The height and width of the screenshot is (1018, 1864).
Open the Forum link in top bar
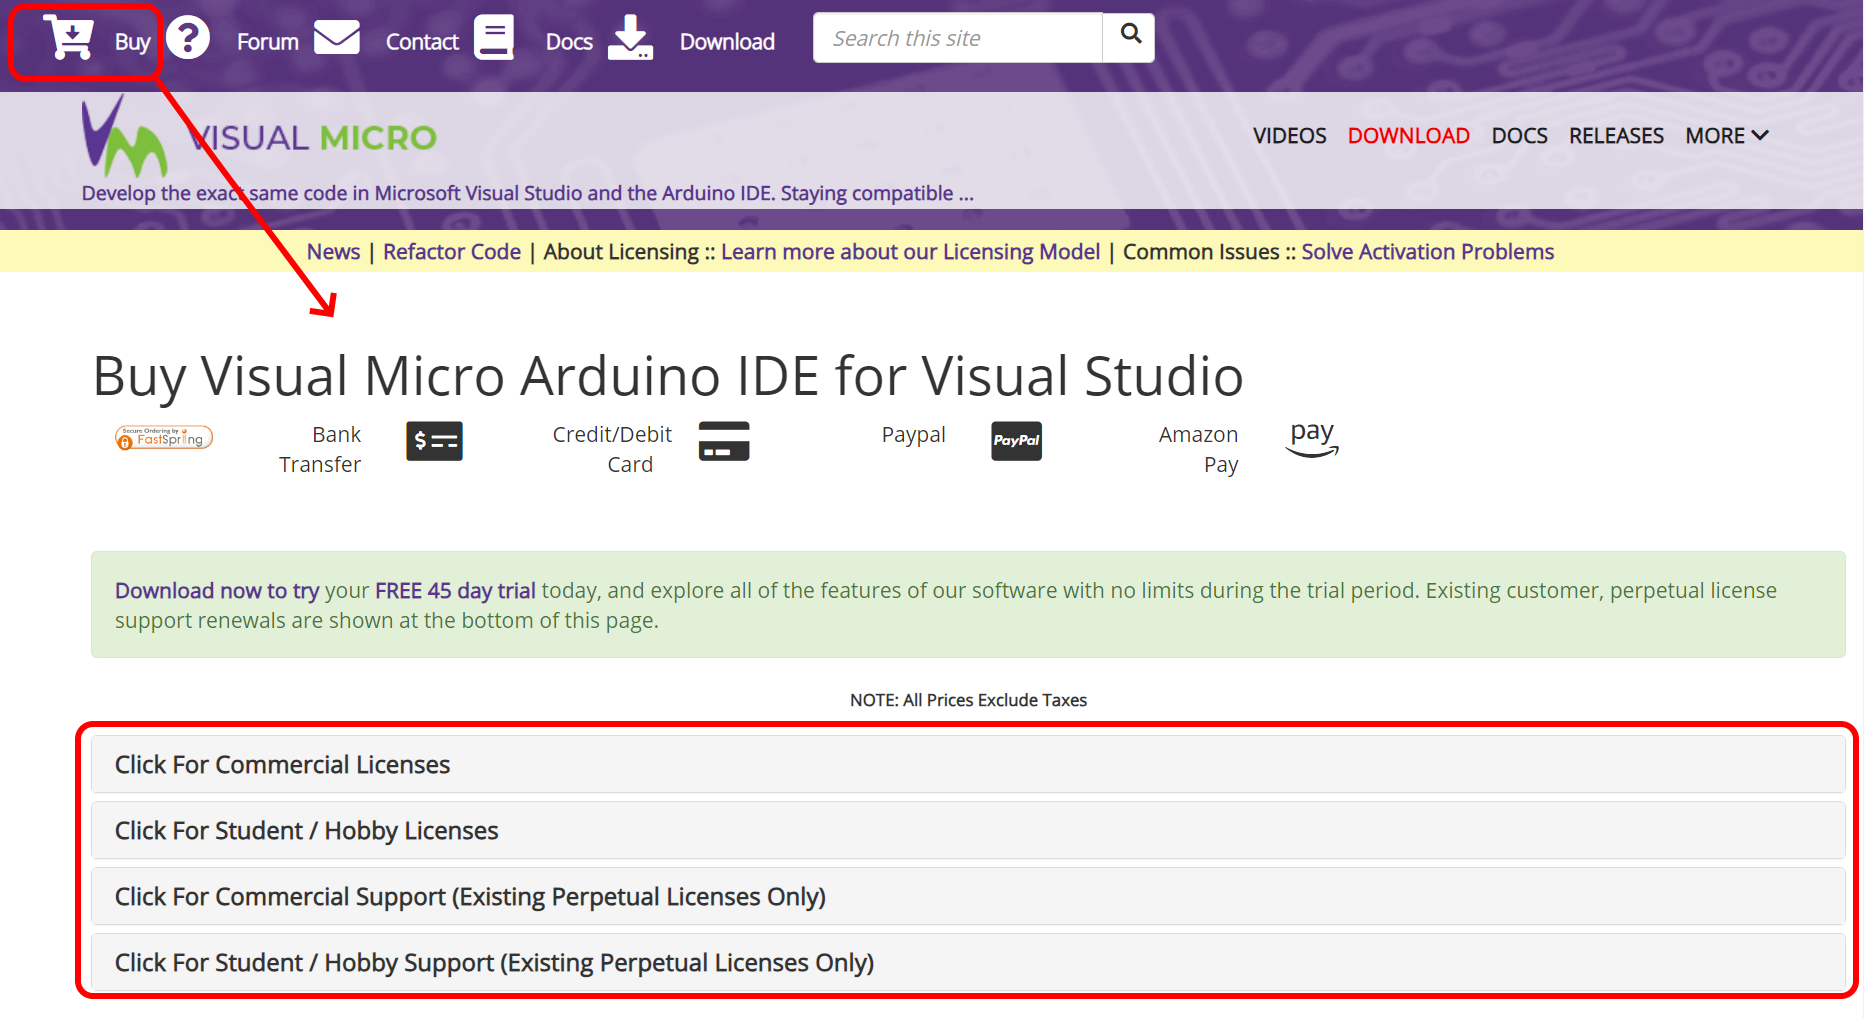point(268,42)
